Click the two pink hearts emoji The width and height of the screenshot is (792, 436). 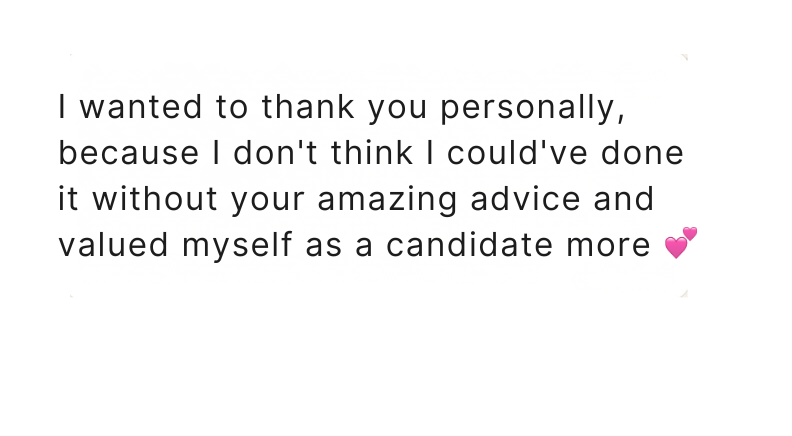point(681,243)
